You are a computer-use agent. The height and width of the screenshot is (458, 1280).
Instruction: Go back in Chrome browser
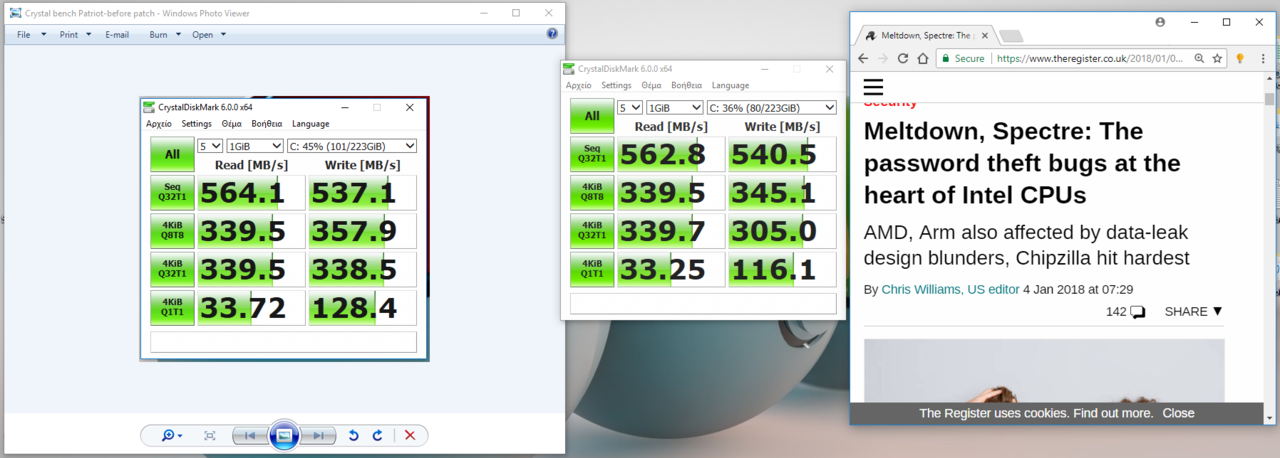click(864, 59)
